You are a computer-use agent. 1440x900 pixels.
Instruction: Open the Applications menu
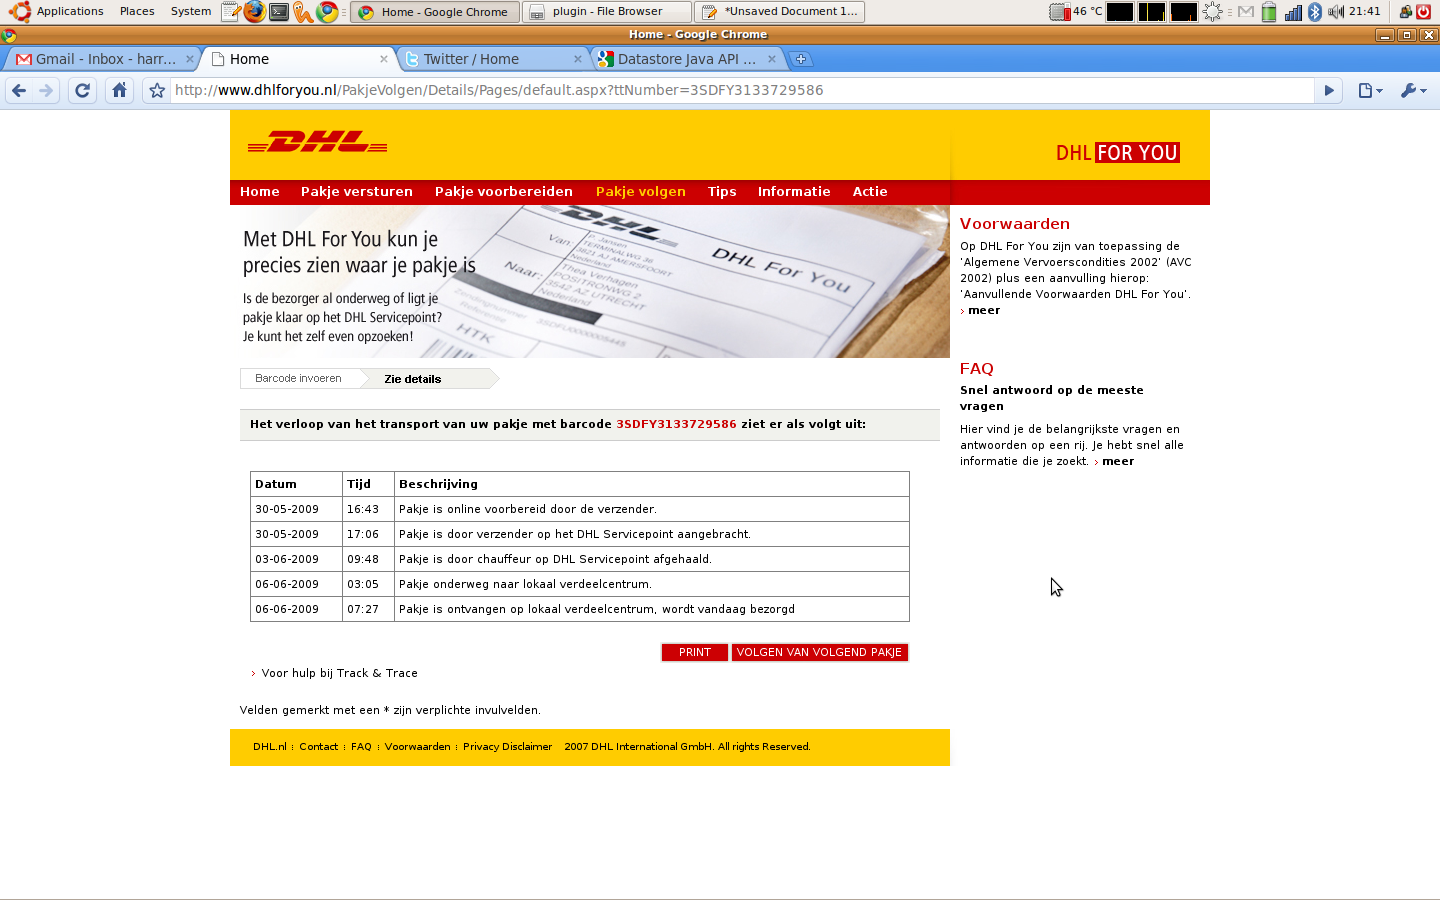70,12
